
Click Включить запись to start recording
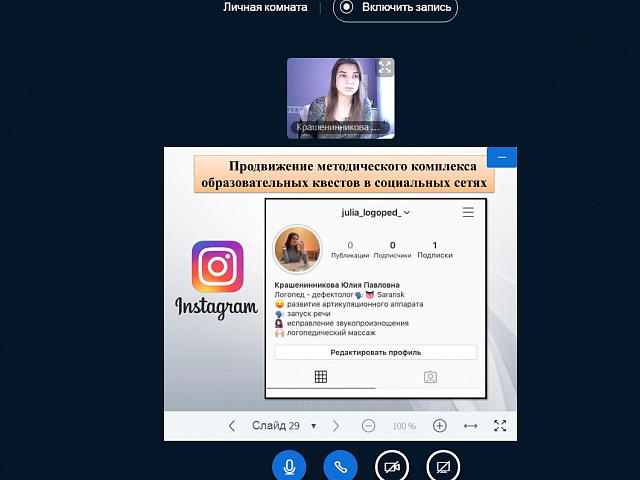(395, 8)
